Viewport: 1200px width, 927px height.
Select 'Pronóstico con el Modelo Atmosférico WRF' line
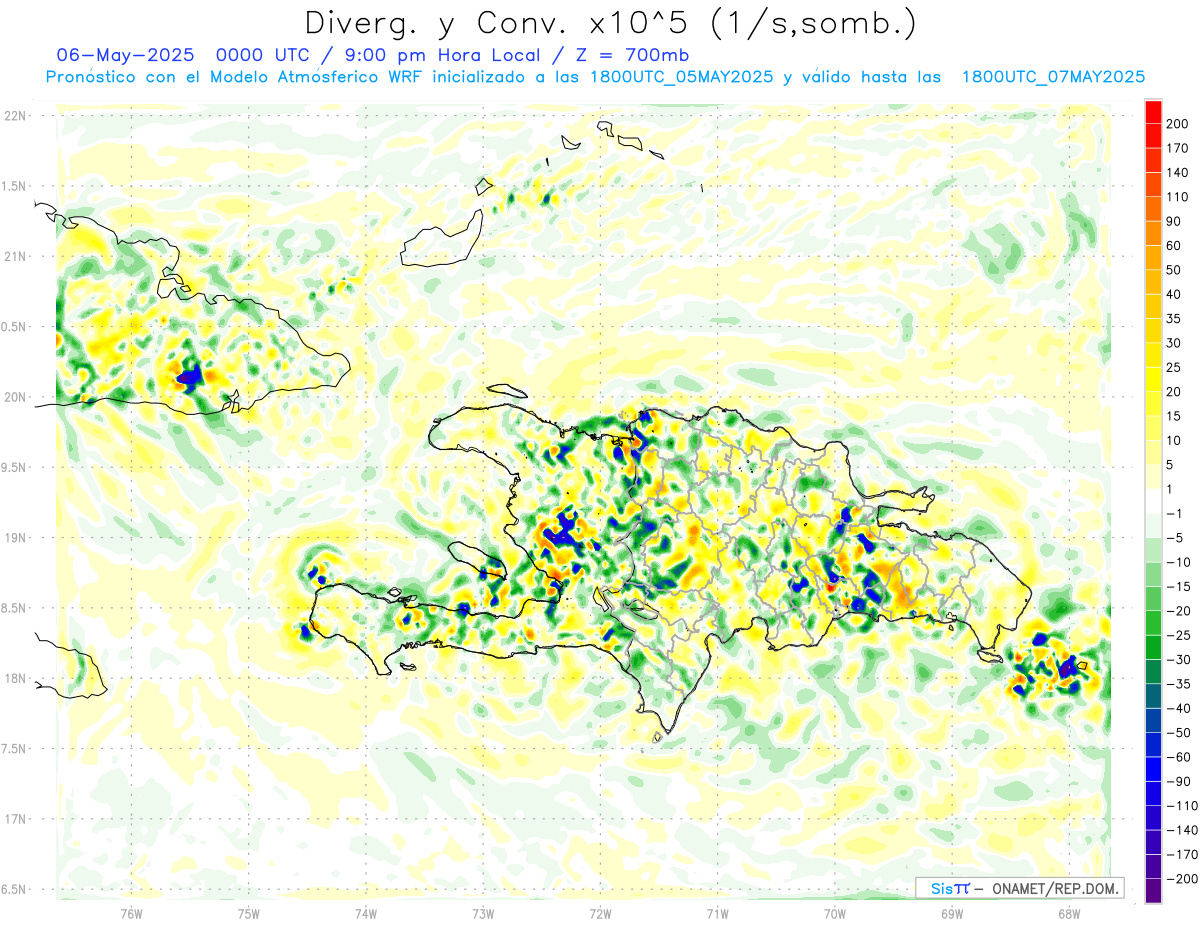(236, 77)
